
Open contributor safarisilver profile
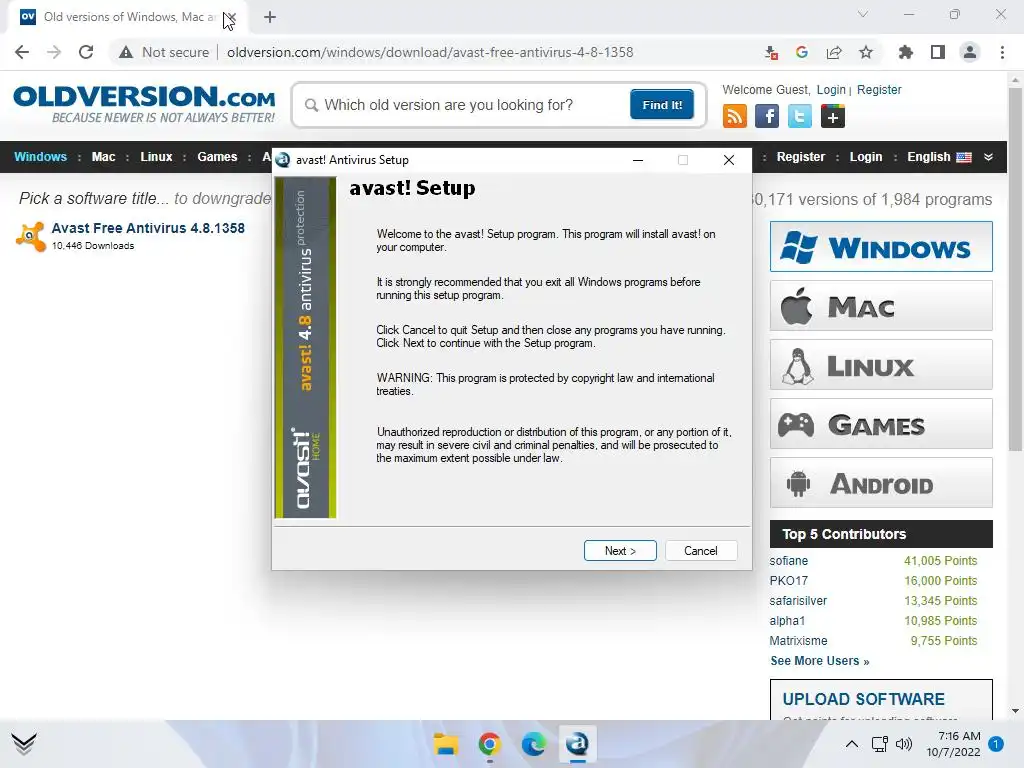tap(798, 600)
